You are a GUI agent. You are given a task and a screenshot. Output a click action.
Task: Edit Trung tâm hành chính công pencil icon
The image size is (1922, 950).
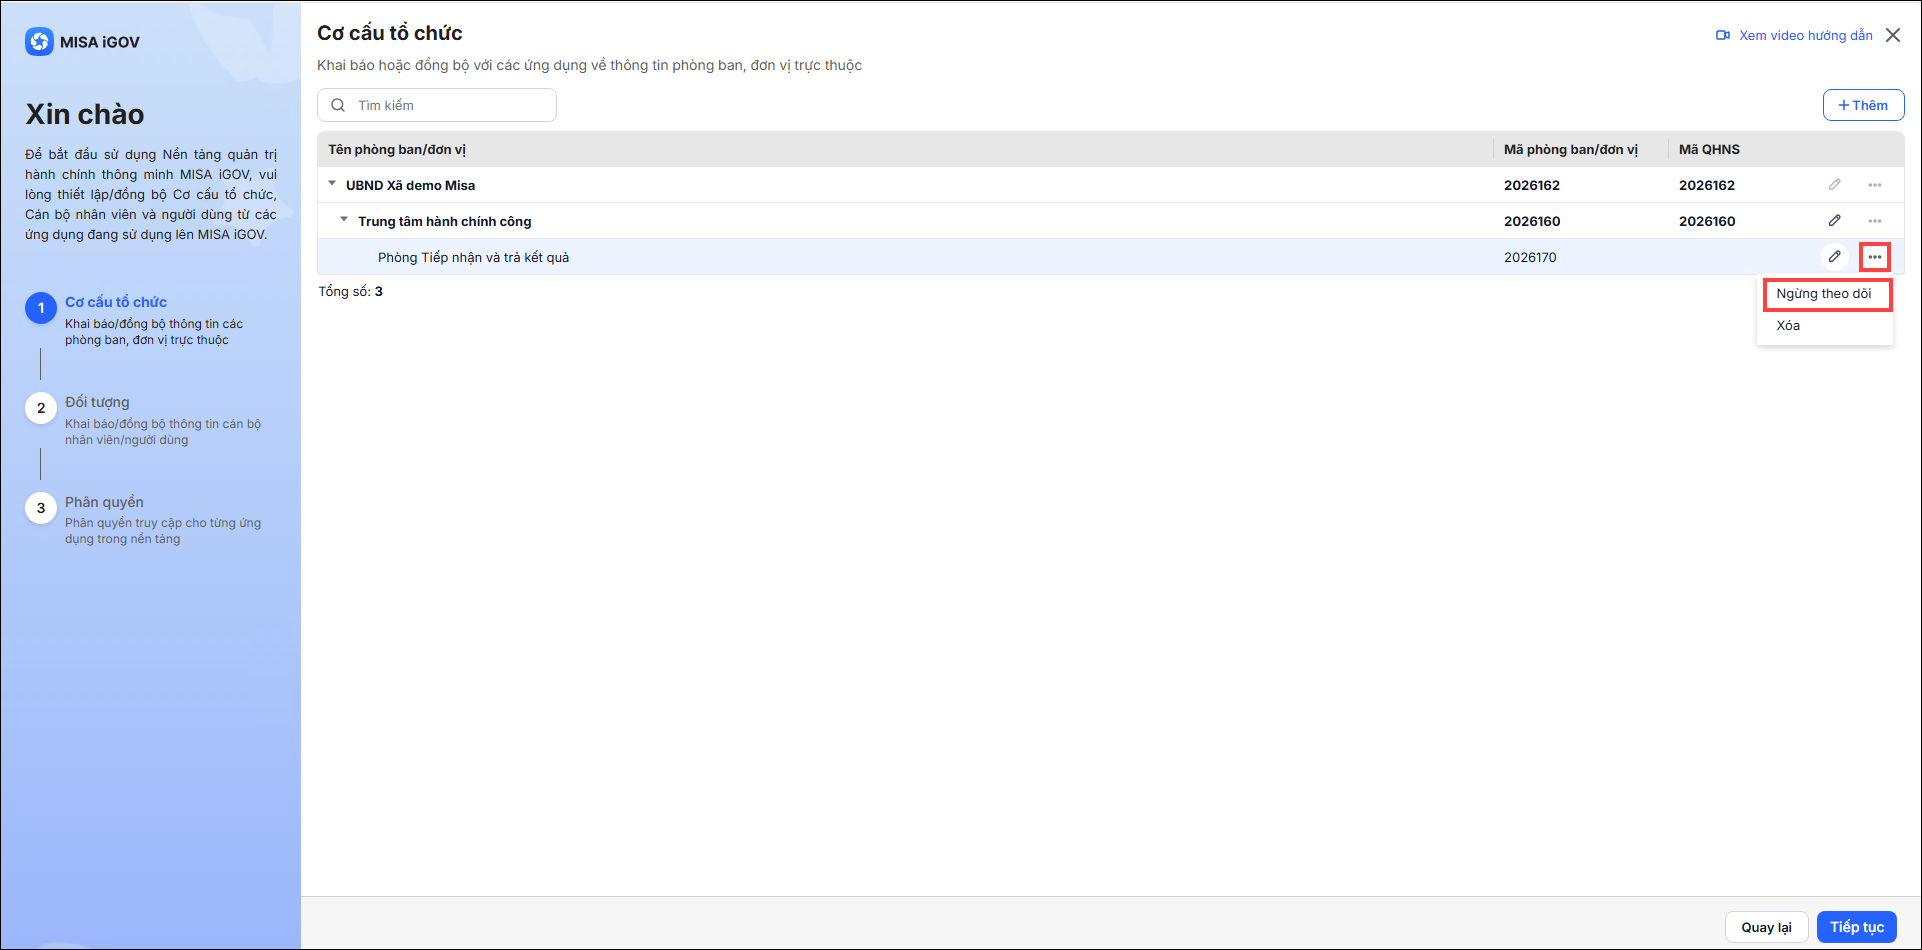tap(1834, 221)
